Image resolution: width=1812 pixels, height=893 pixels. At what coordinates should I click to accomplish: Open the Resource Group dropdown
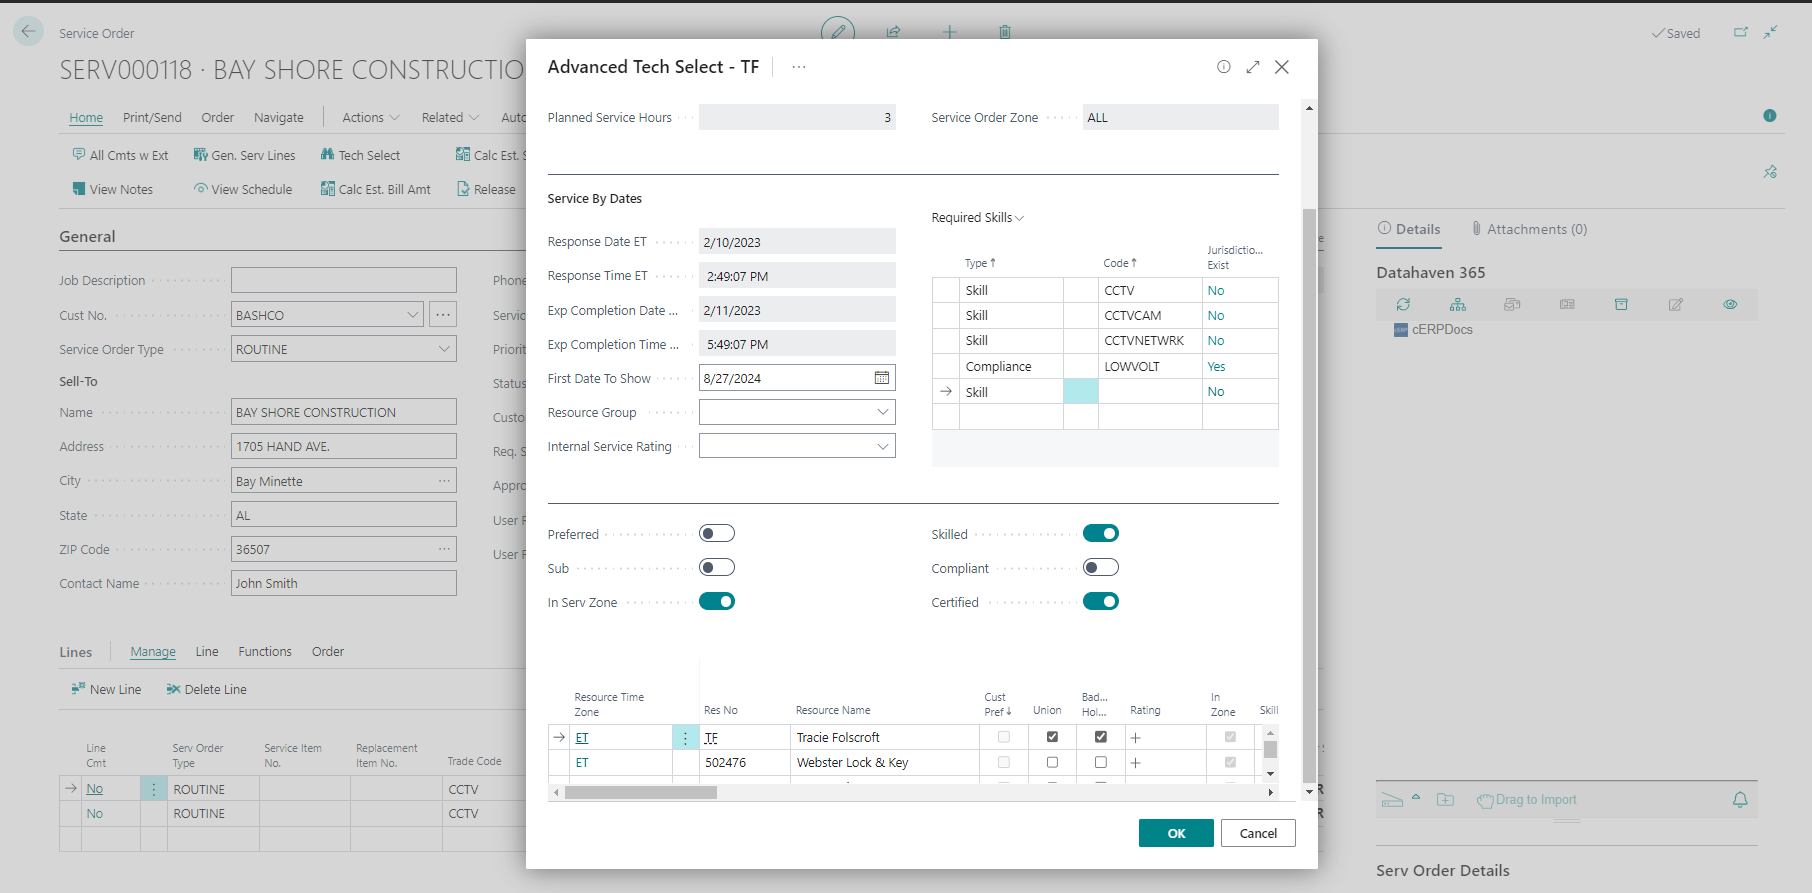[883, 412]
